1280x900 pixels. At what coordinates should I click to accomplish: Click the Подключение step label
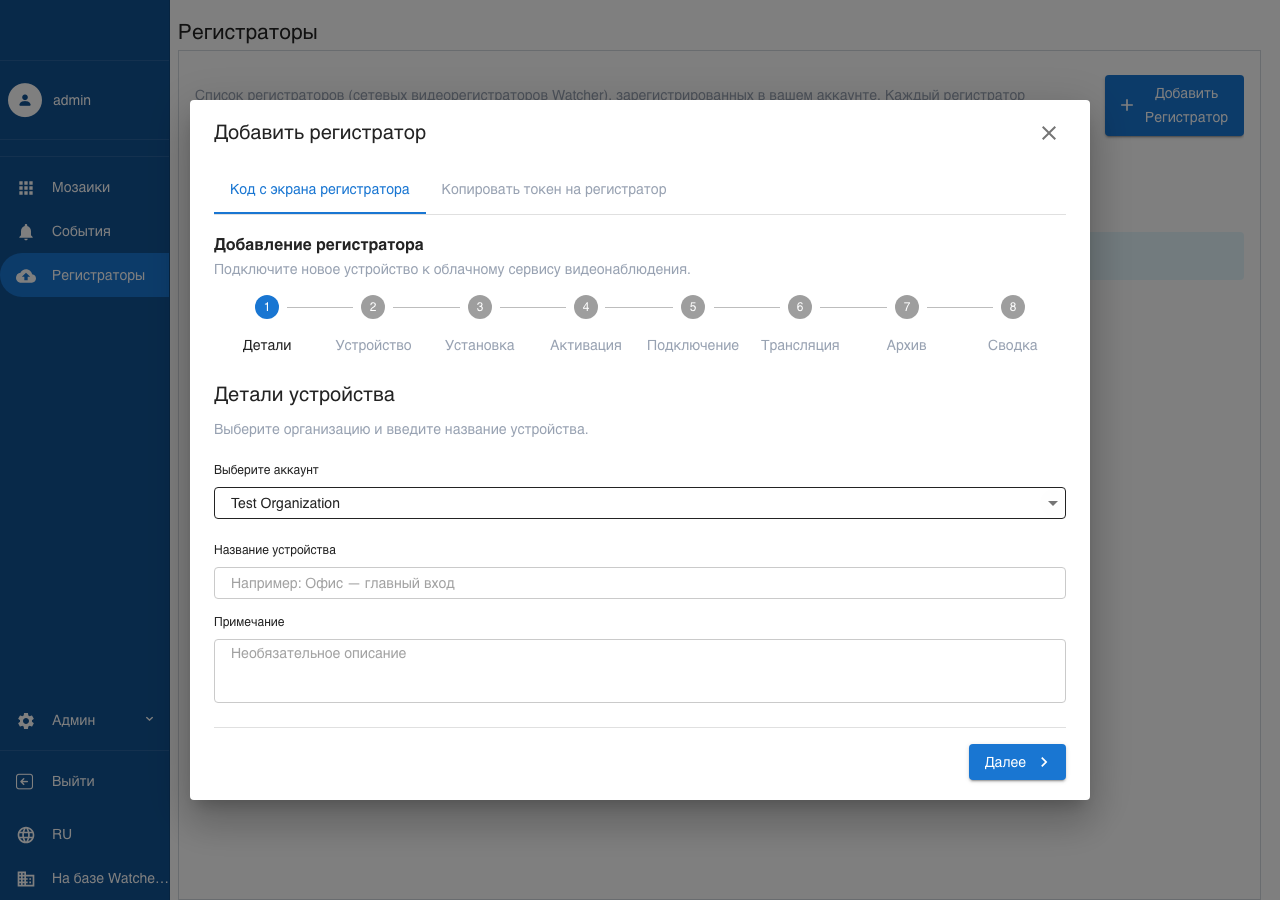tap(693, 345)
